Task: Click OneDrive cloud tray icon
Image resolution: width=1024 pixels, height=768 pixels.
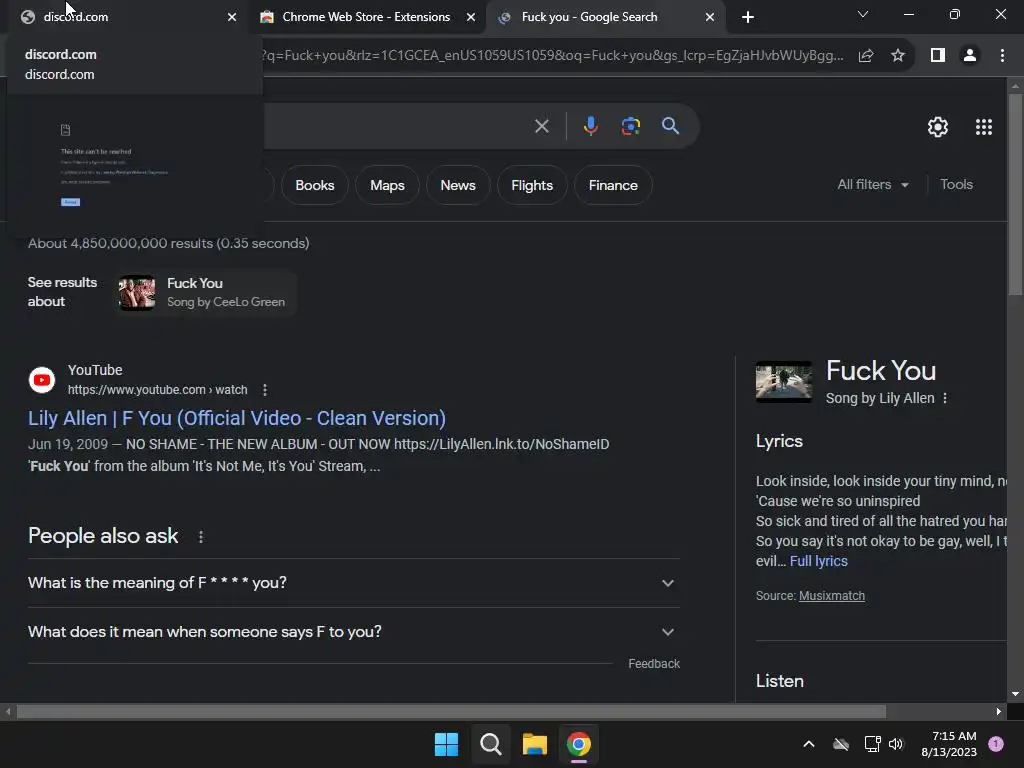Action: tap(841, 744)
